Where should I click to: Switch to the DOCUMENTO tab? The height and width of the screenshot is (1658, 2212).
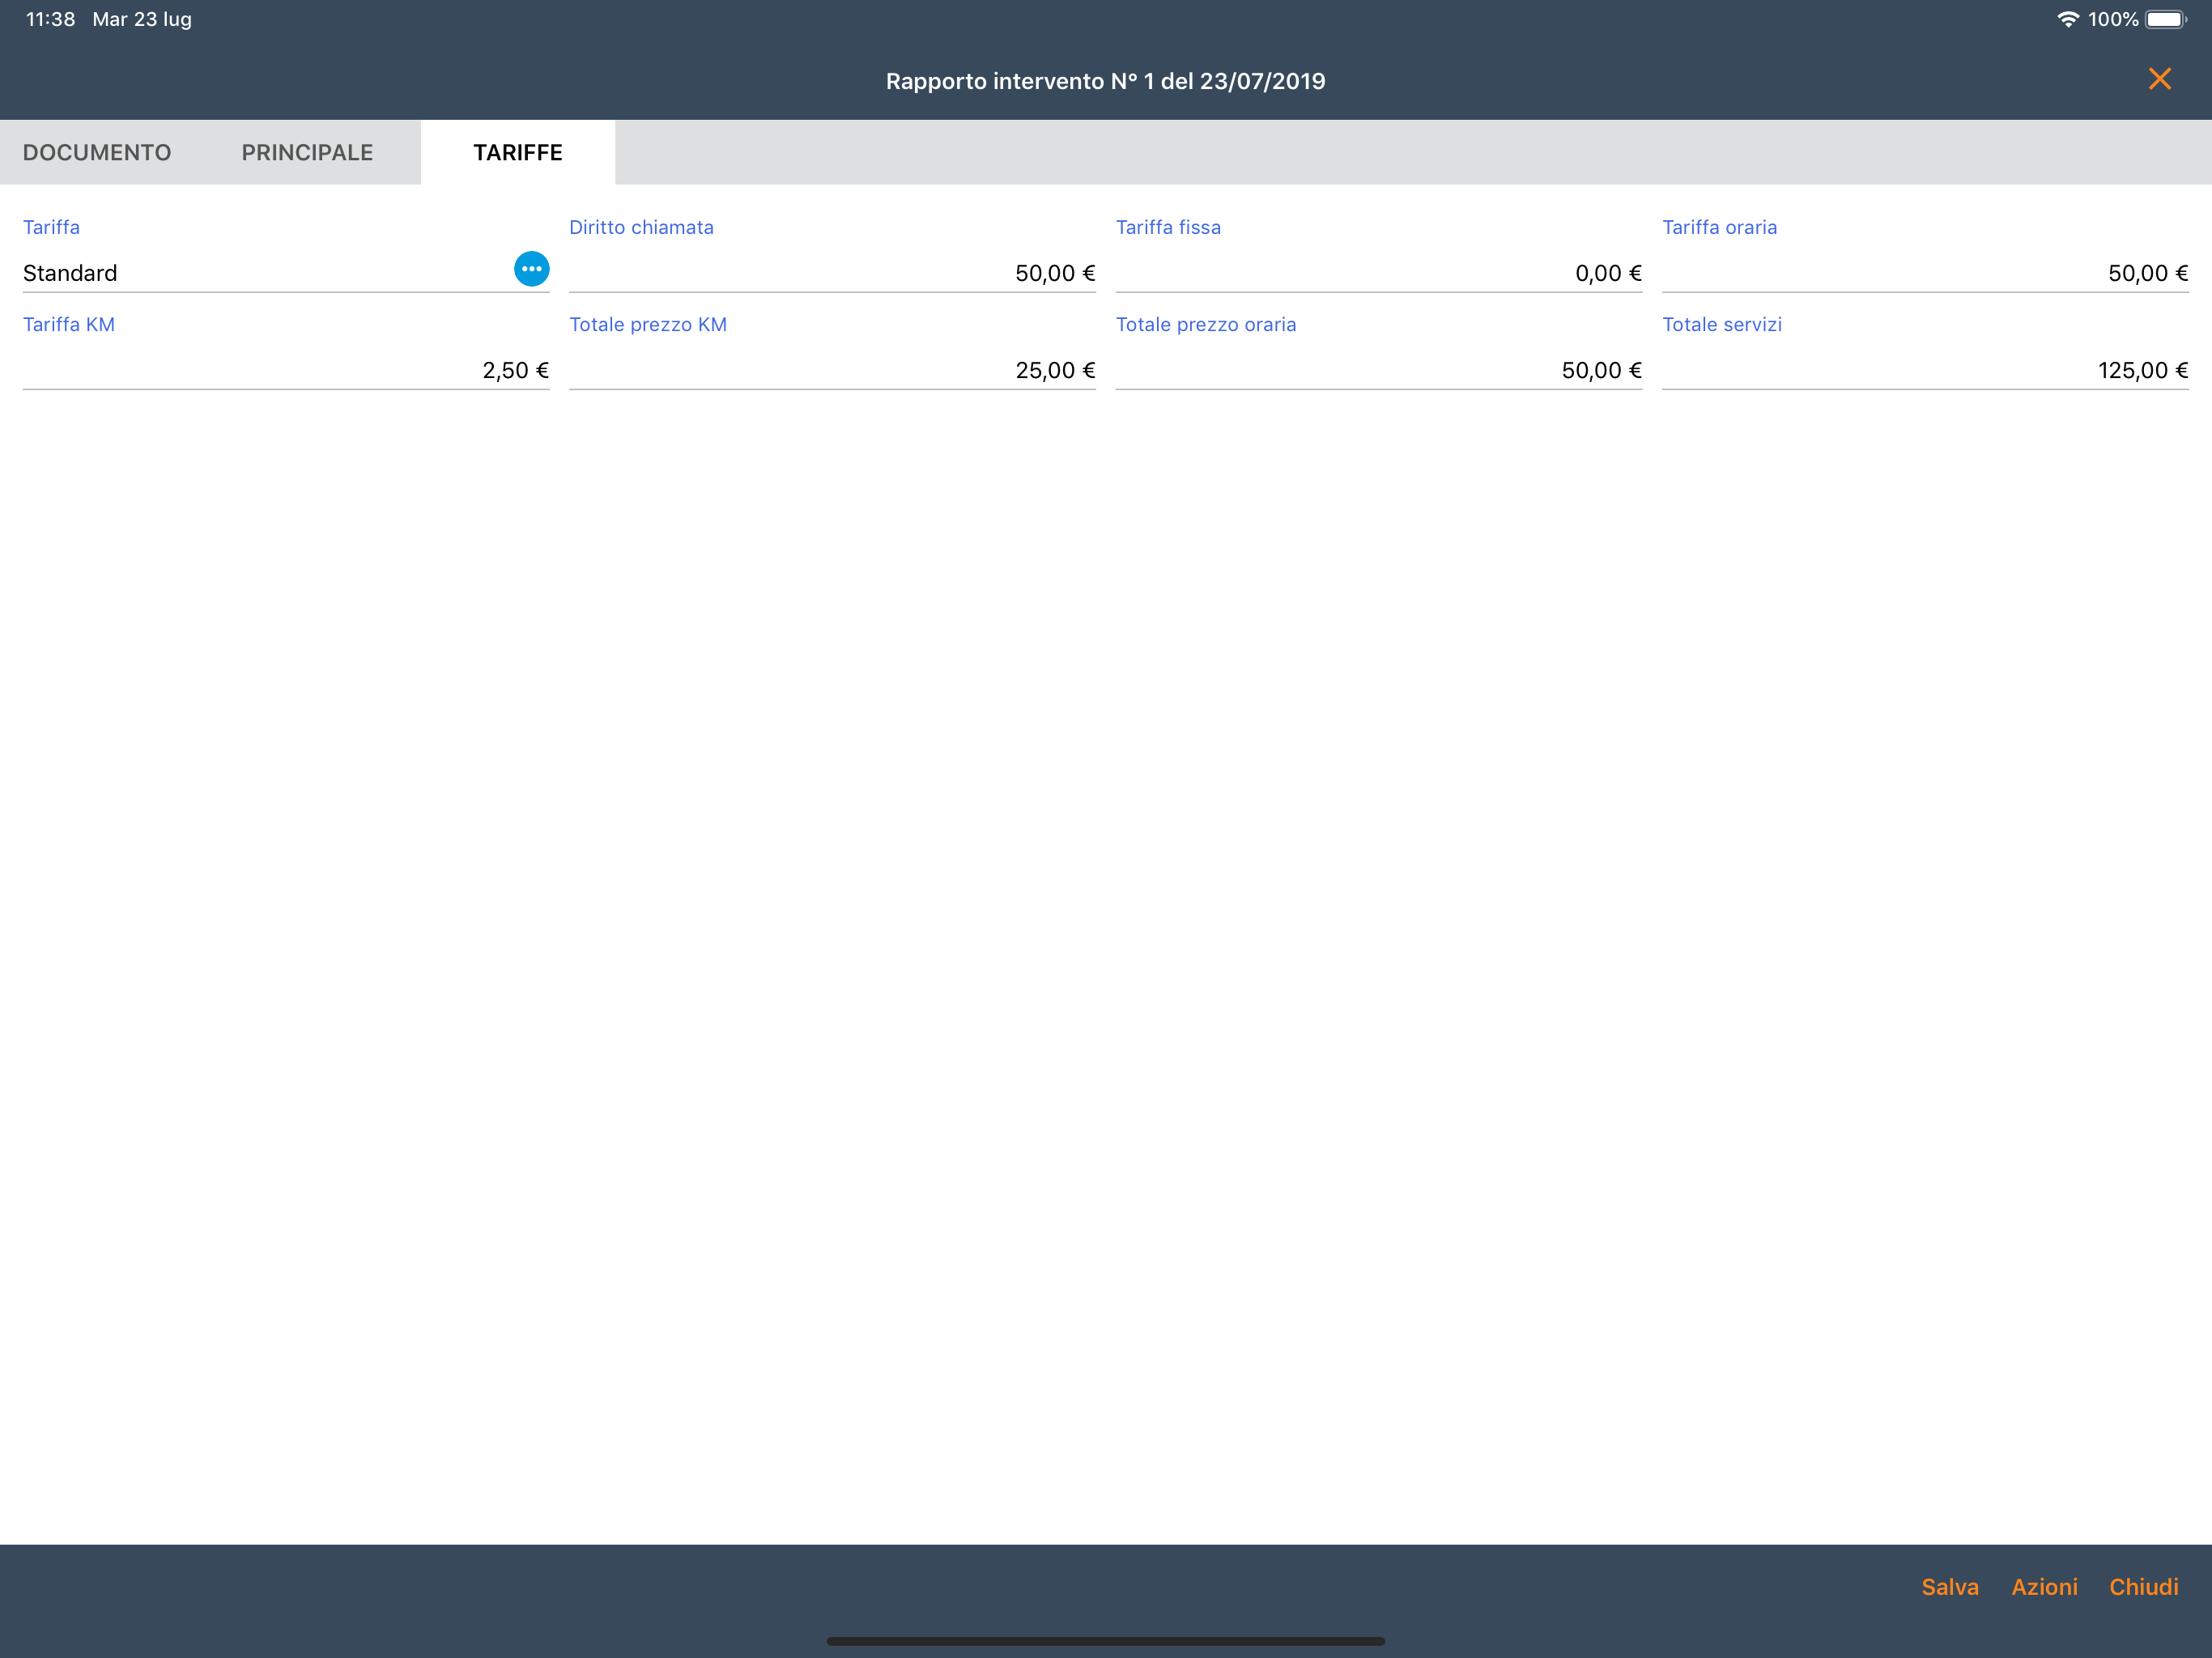click(x=97, y=152)
